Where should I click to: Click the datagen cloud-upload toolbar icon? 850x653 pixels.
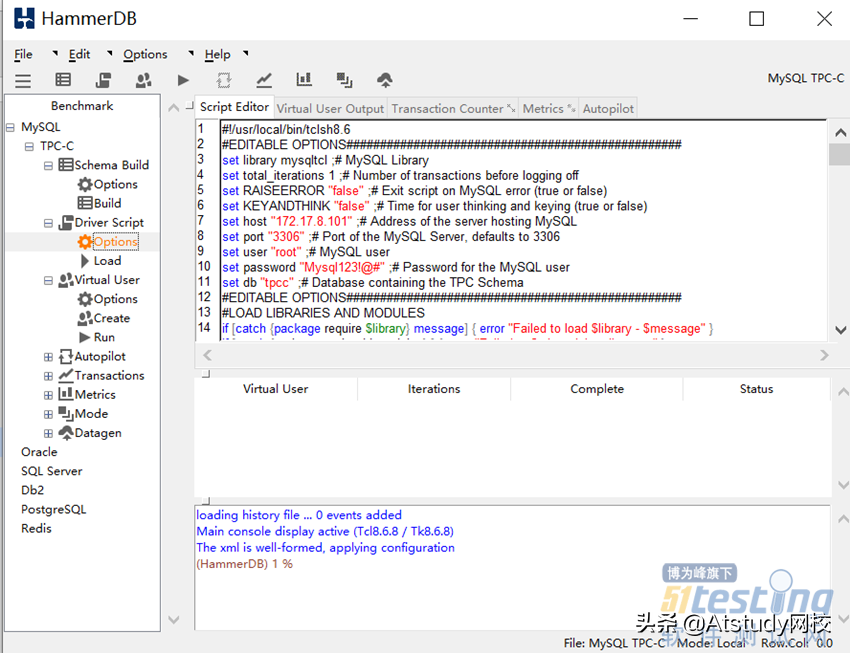click(x=385, y=80)
